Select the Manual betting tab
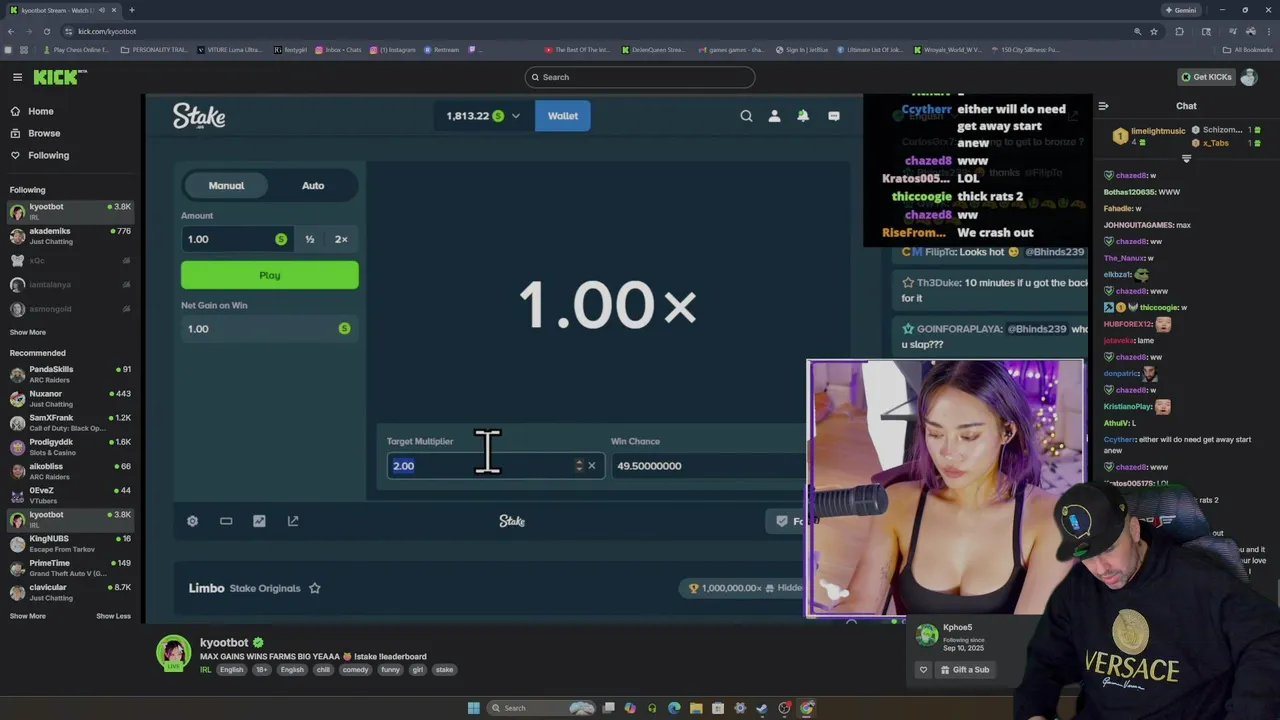Image resolution: width=1280 pixels, height=720 pixels. coord(226,185)
